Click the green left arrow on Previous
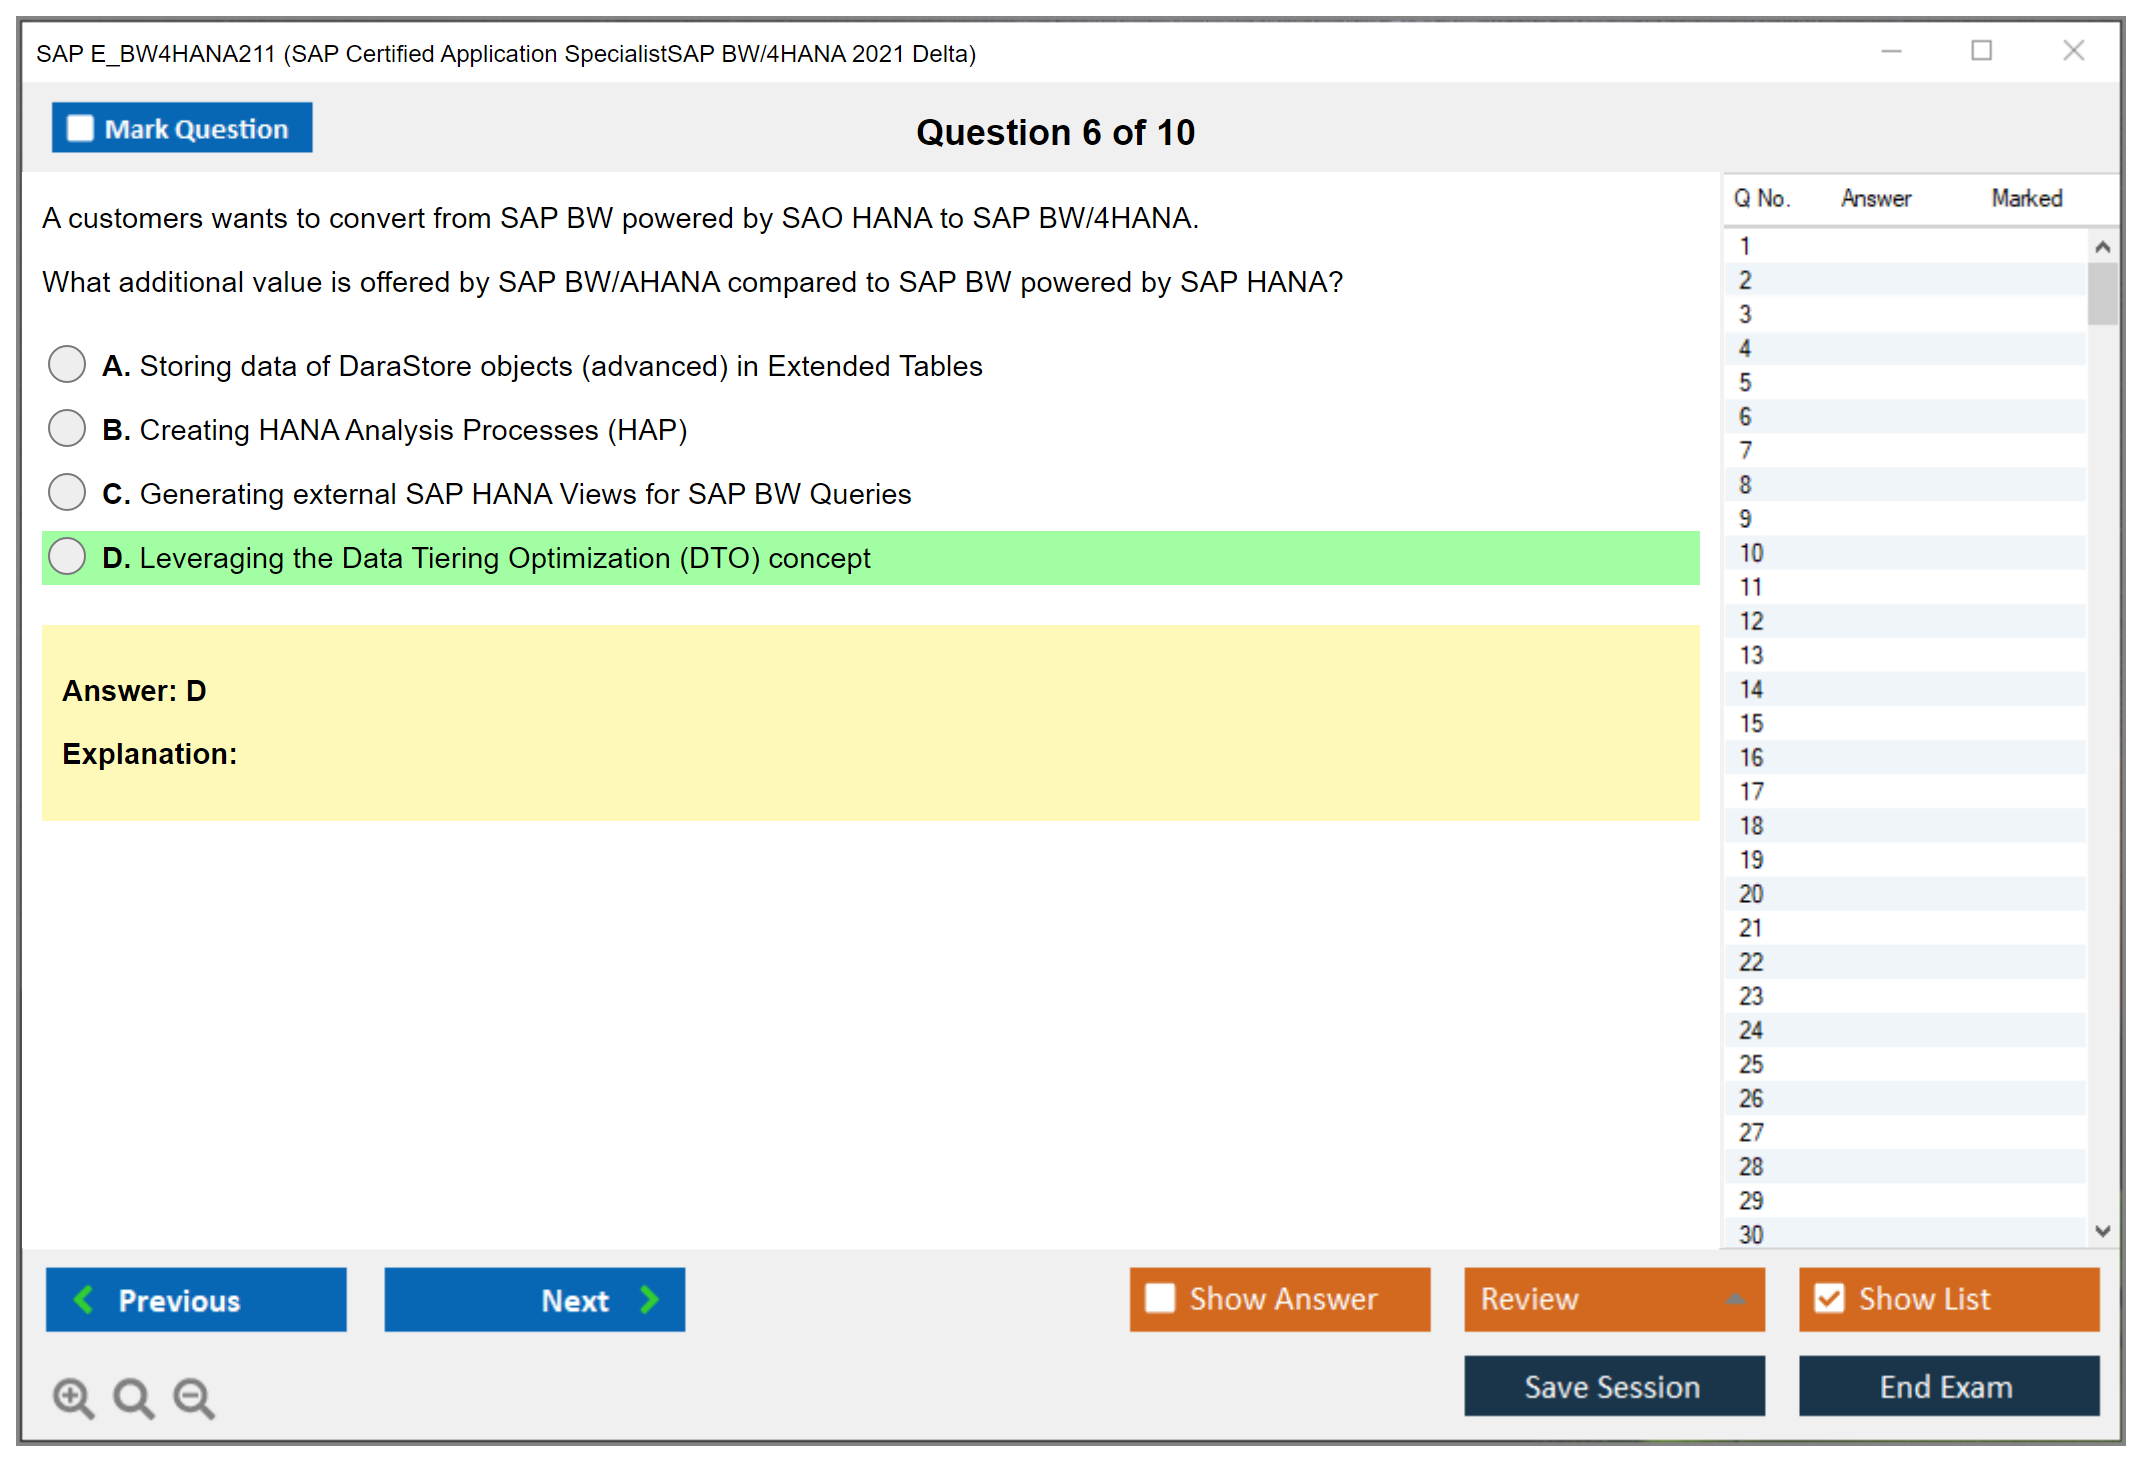Screen dimensions: 2150x1470 click(x=84, y=1299)
